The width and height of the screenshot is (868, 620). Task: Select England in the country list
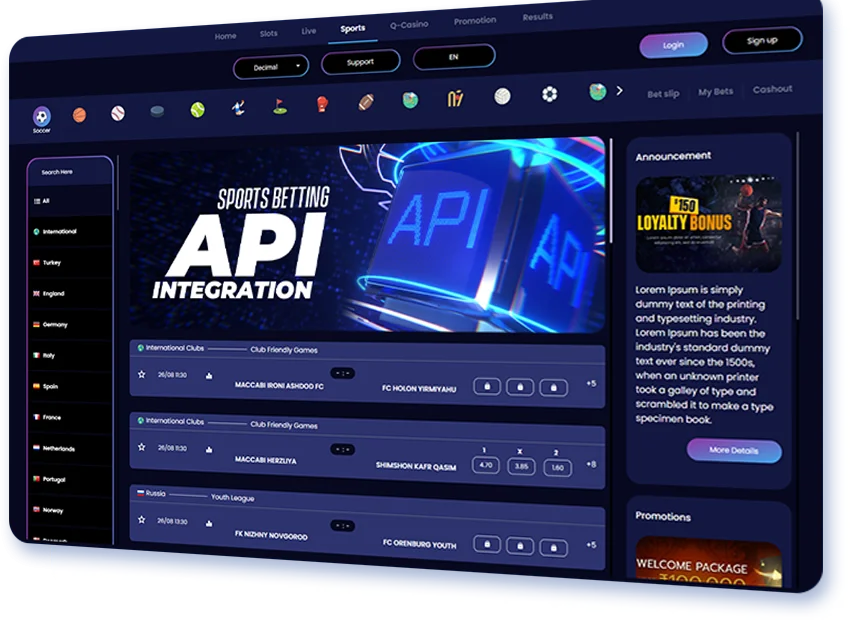pos(70,293)
